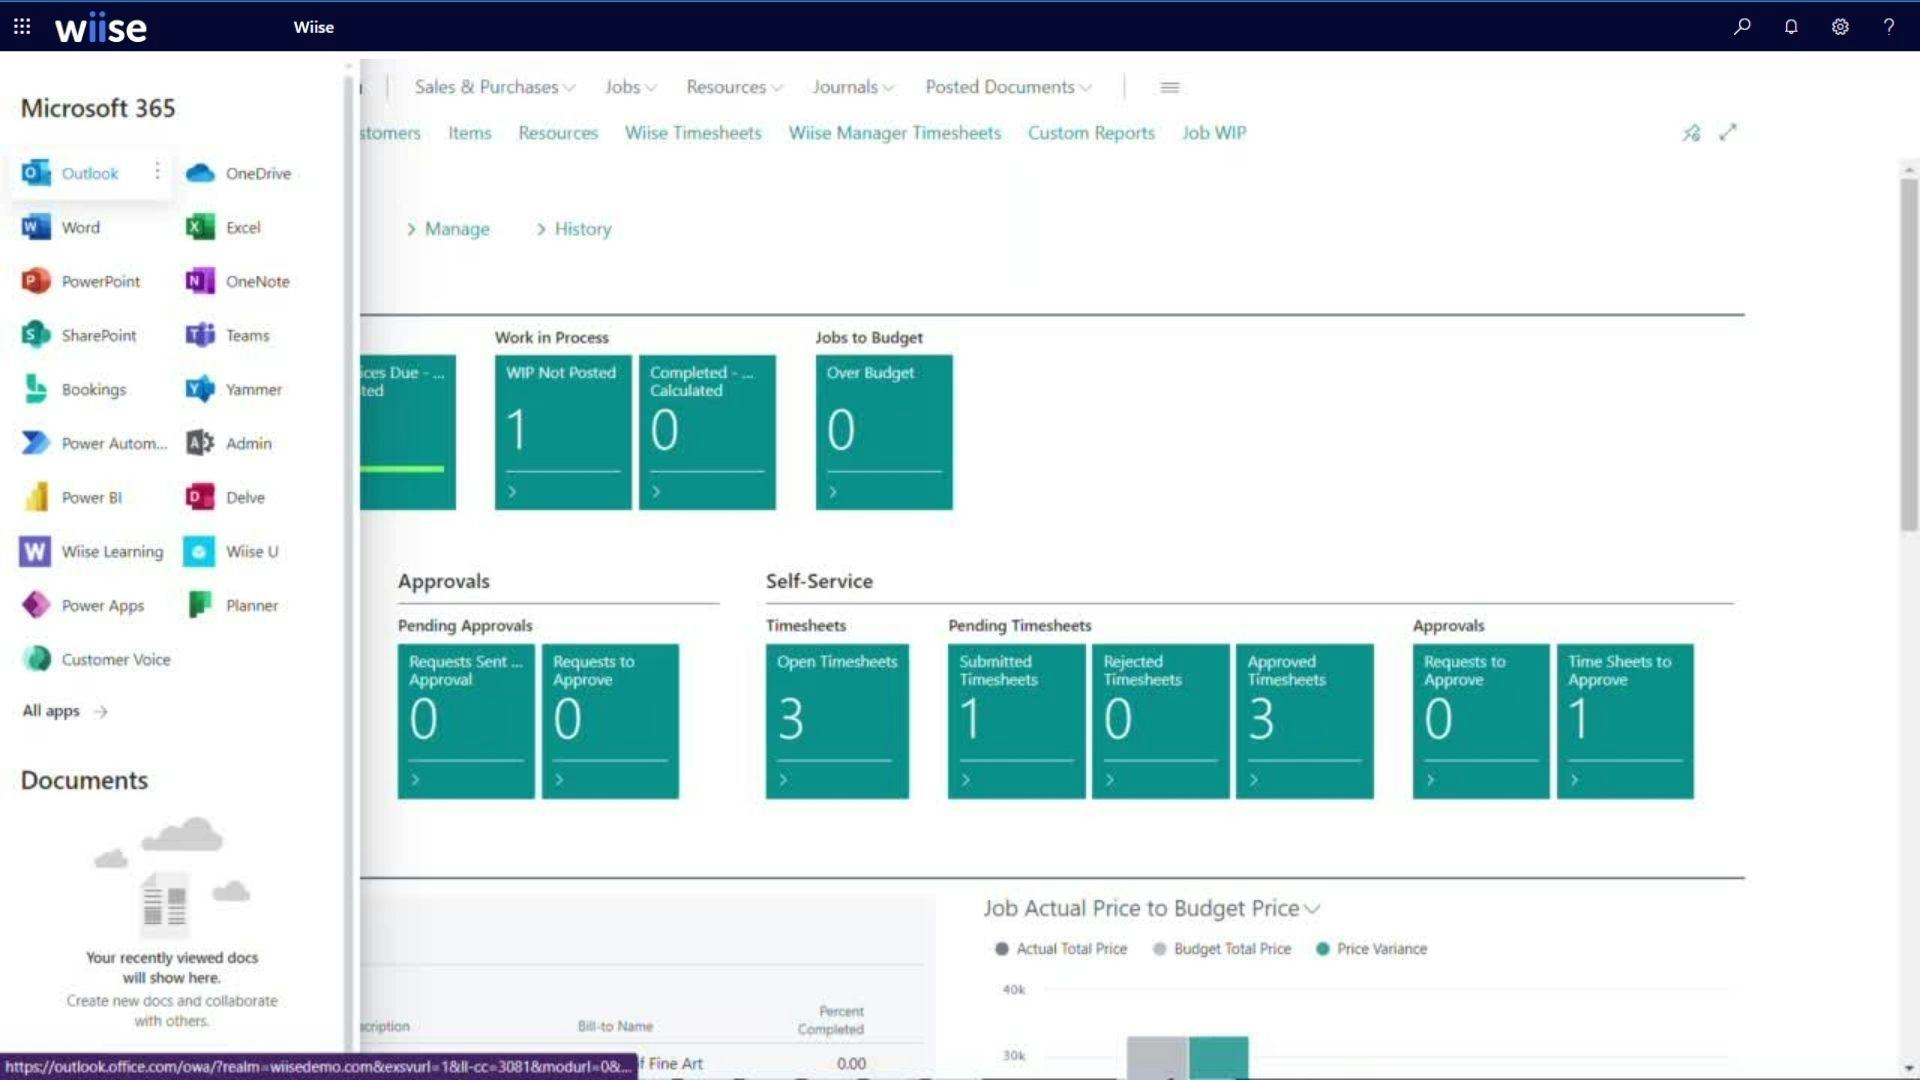This screenshot has width=1920, height=1080.
Task: Open the Posted Documents dropdown
Action: click(x=1007, y=87)
